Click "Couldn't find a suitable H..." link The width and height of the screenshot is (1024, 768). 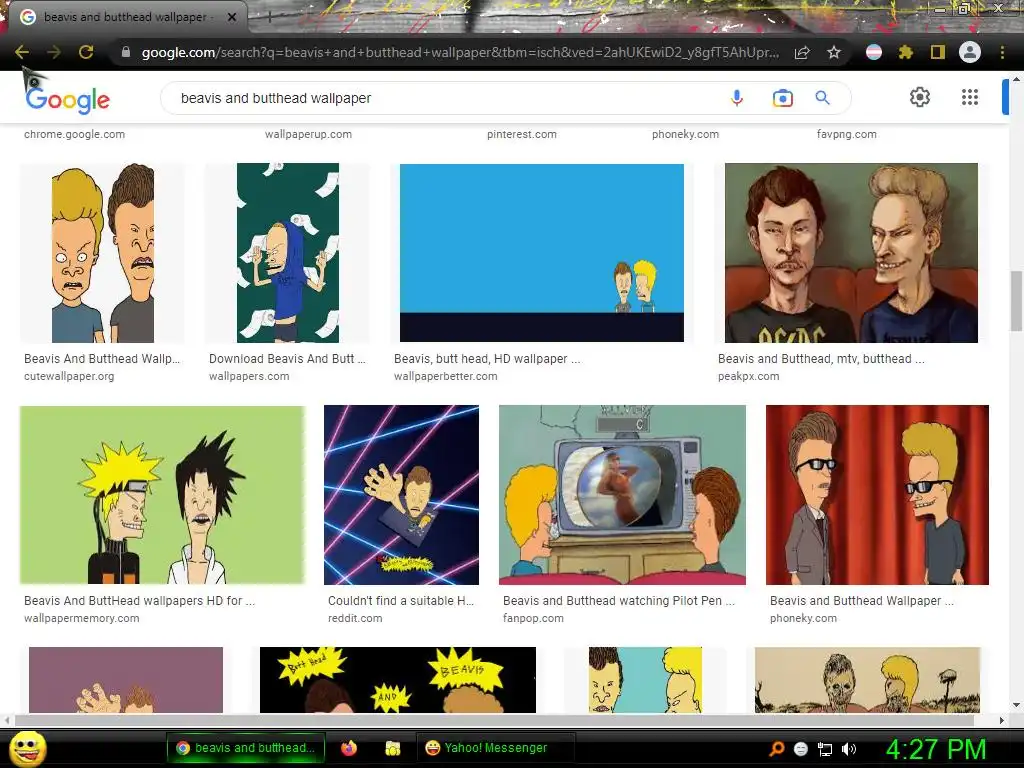tap(401, 600)
